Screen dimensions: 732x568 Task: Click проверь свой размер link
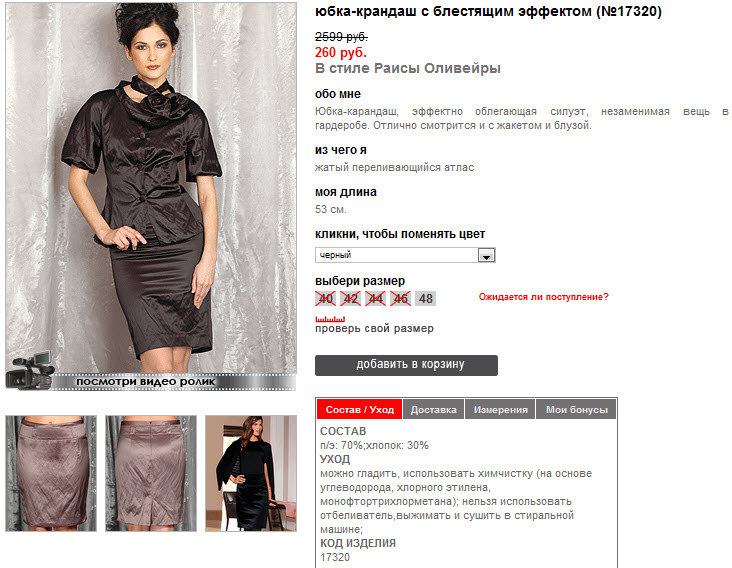pyautogui.click(x=374, y=329)
